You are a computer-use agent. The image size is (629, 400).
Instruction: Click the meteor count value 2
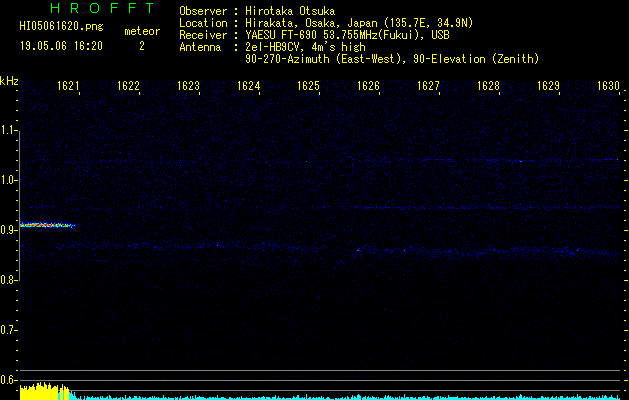coord(142,46)
